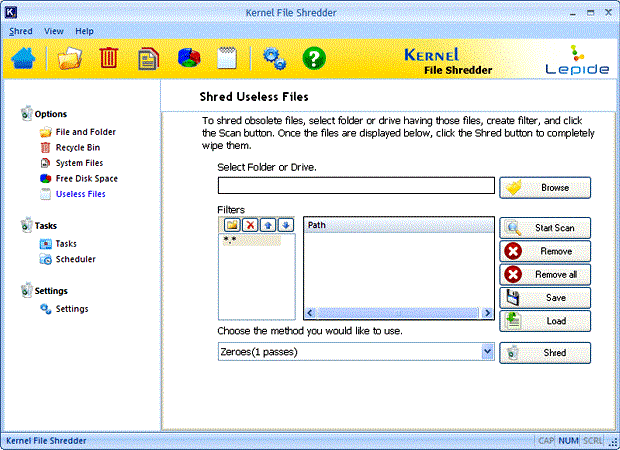Click the Load button
Screen dimensions: 620x450
[545, 321]
